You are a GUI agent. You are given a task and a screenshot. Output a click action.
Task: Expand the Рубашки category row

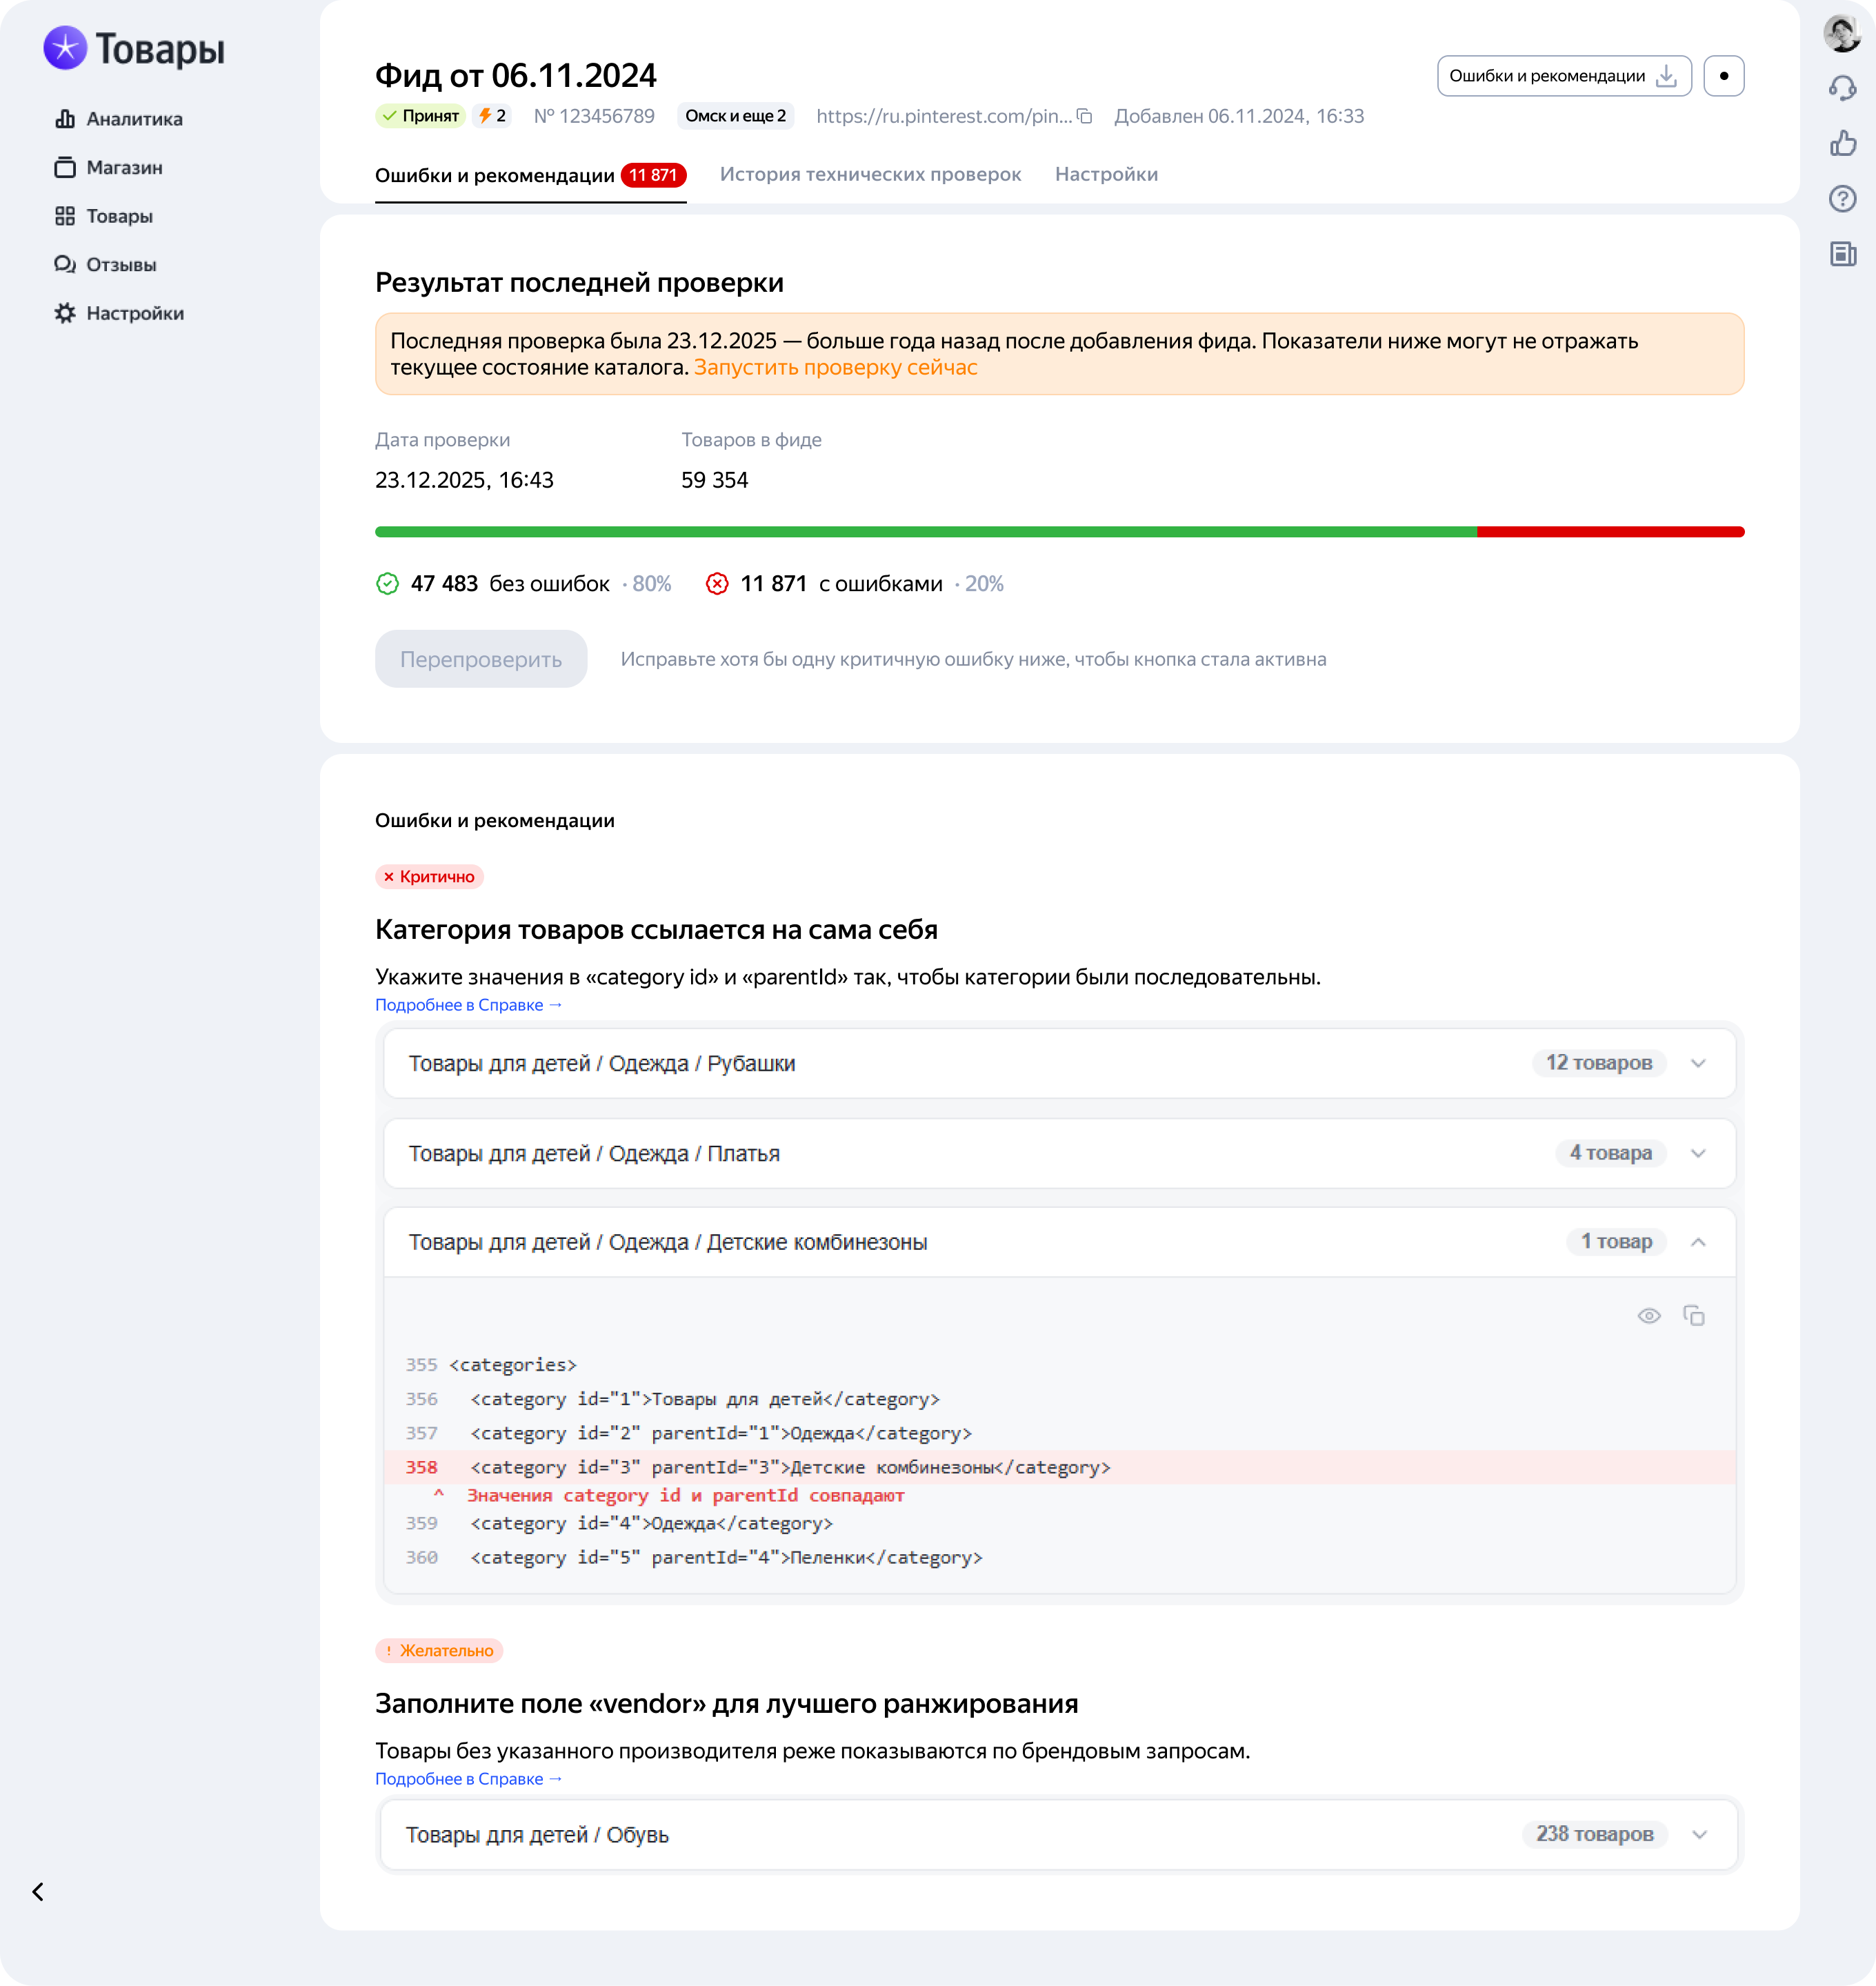point(1060,1063)
